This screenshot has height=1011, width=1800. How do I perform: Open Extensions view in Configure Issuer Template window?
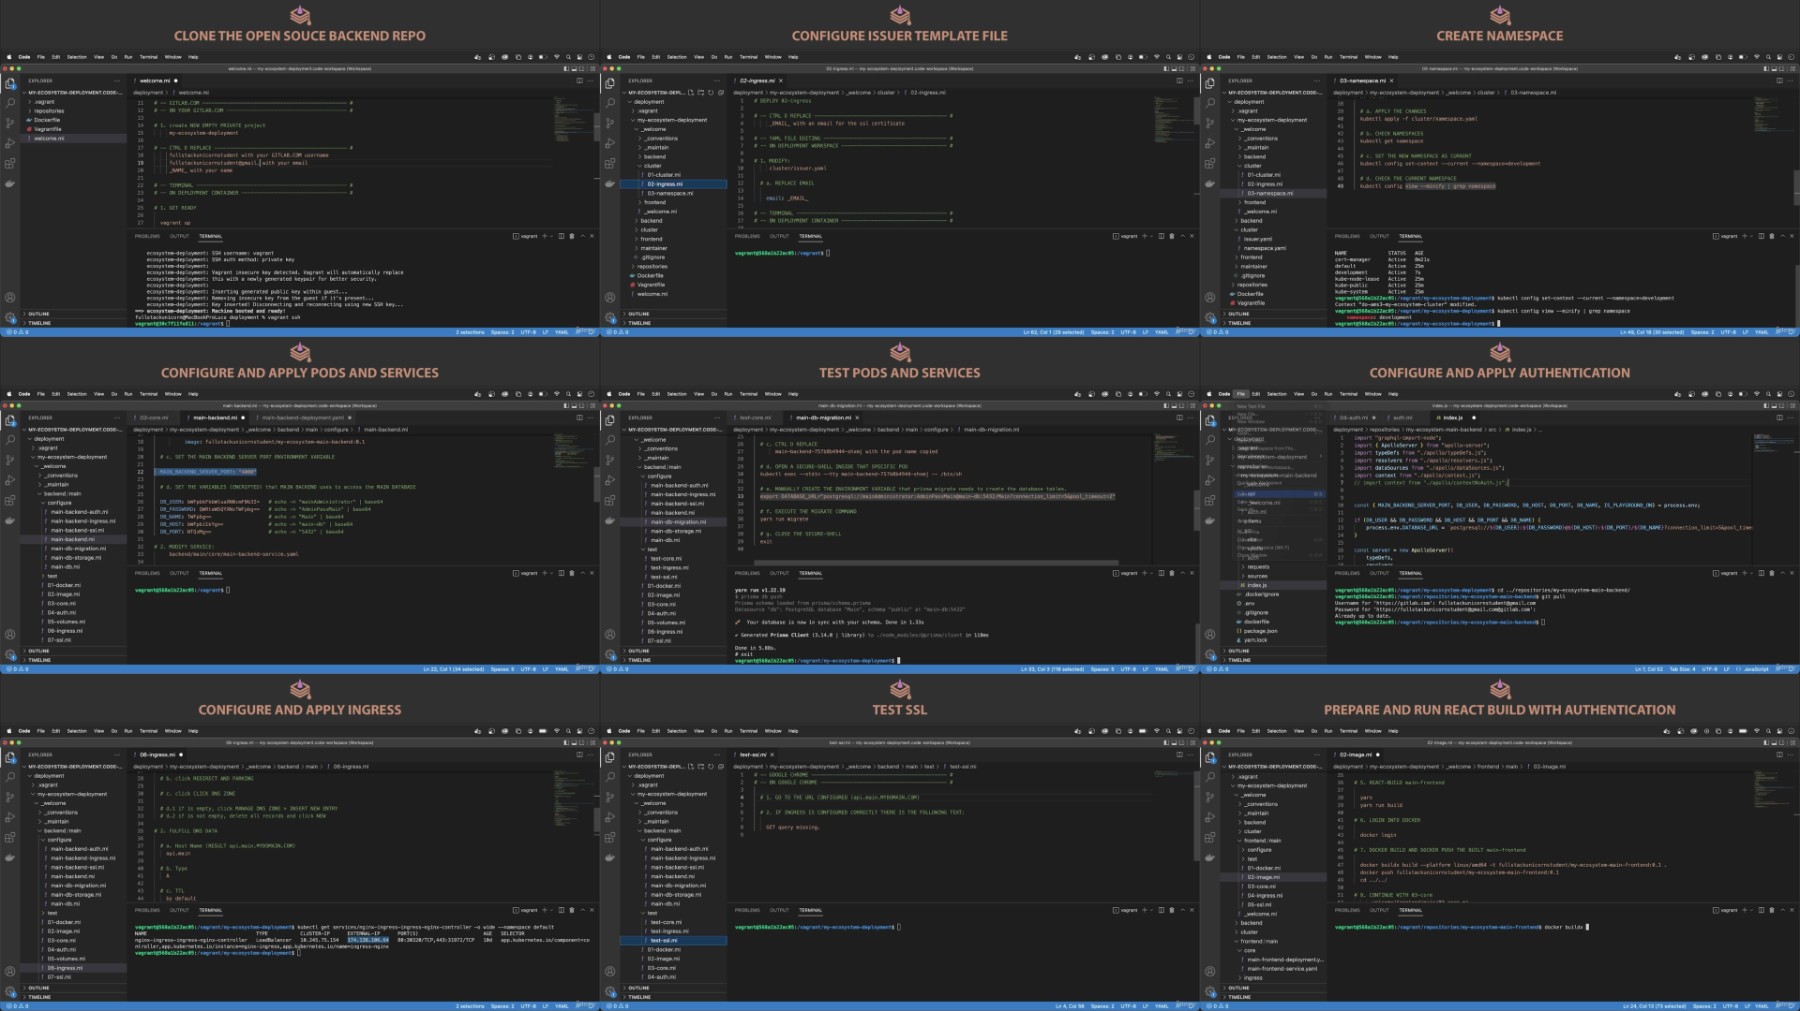[x=610, y=163]
